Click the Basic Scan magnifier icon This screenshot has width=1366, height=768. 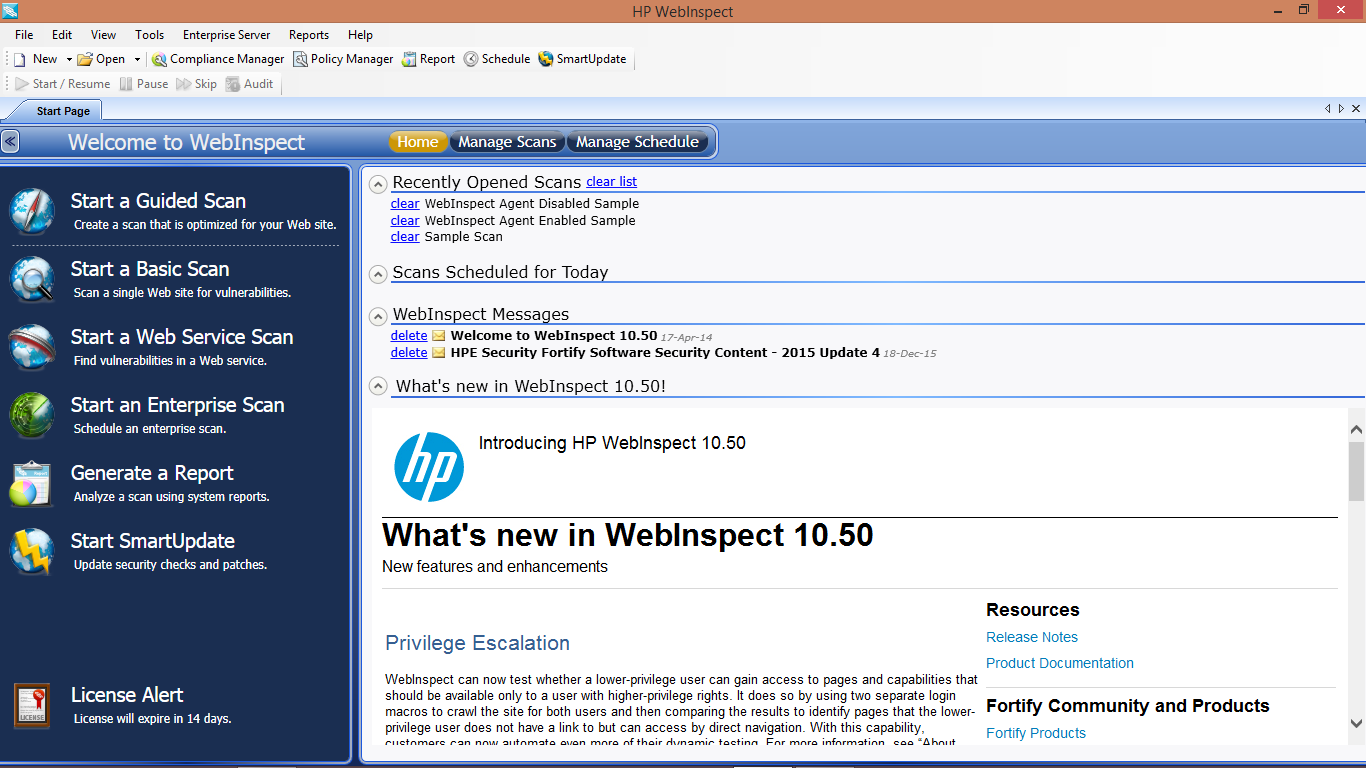pyautogui.click(x=31, y=279)
